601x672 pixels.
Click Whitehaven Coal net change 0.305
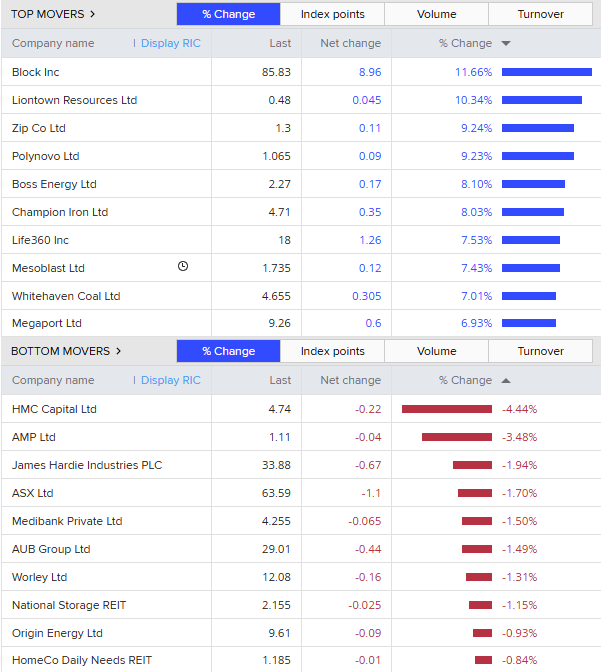367,296
